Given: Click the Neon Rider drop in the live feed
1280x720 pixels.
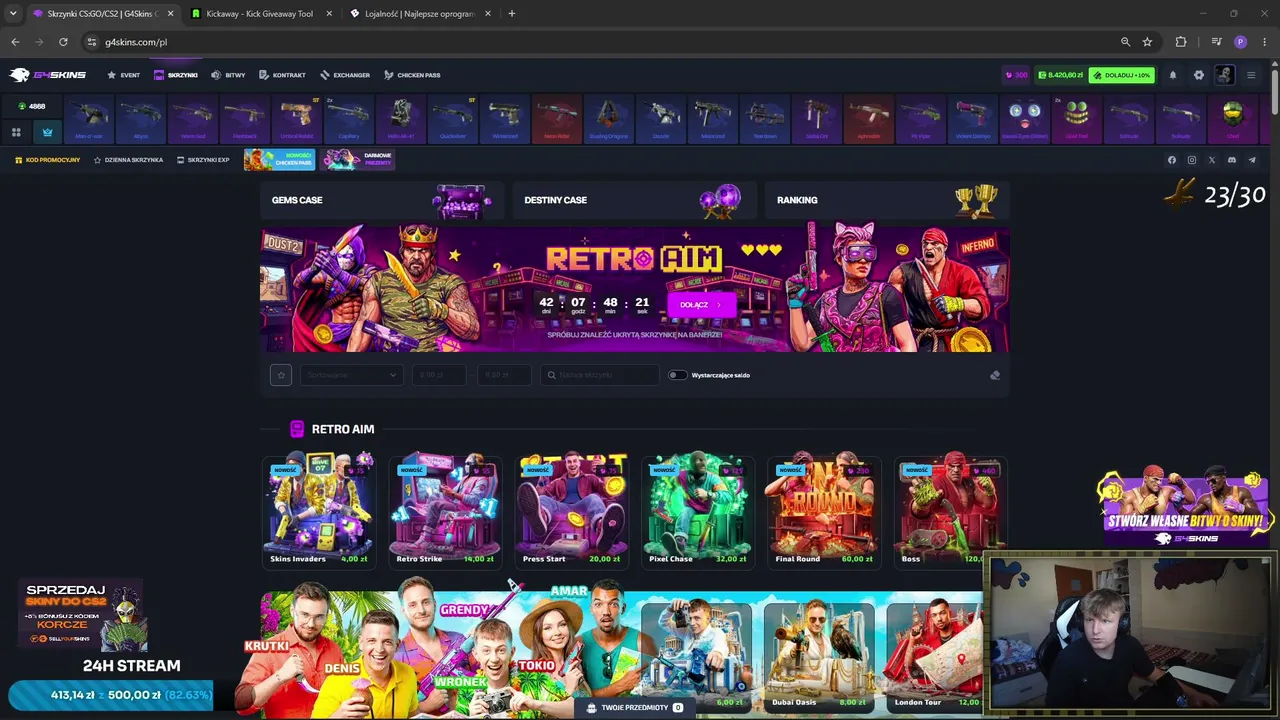Looking at the screenshot, I should [x=556, y=120].
